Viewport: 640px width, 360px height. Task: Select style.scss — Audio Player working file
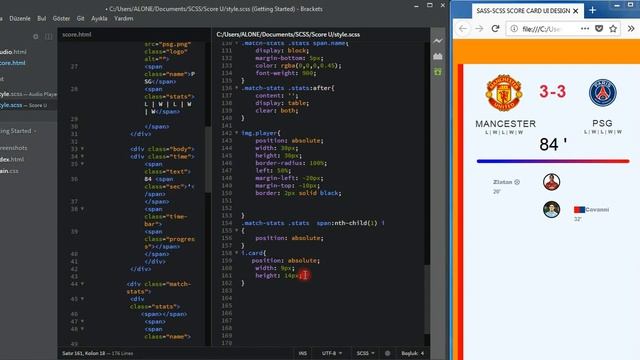pos(29,94)
